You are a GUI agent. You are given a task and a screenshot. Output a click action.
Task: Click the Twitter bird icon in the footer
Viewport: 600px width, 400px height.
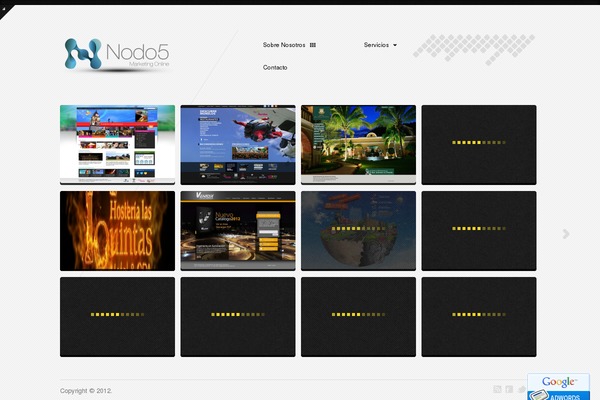point(521,389)
